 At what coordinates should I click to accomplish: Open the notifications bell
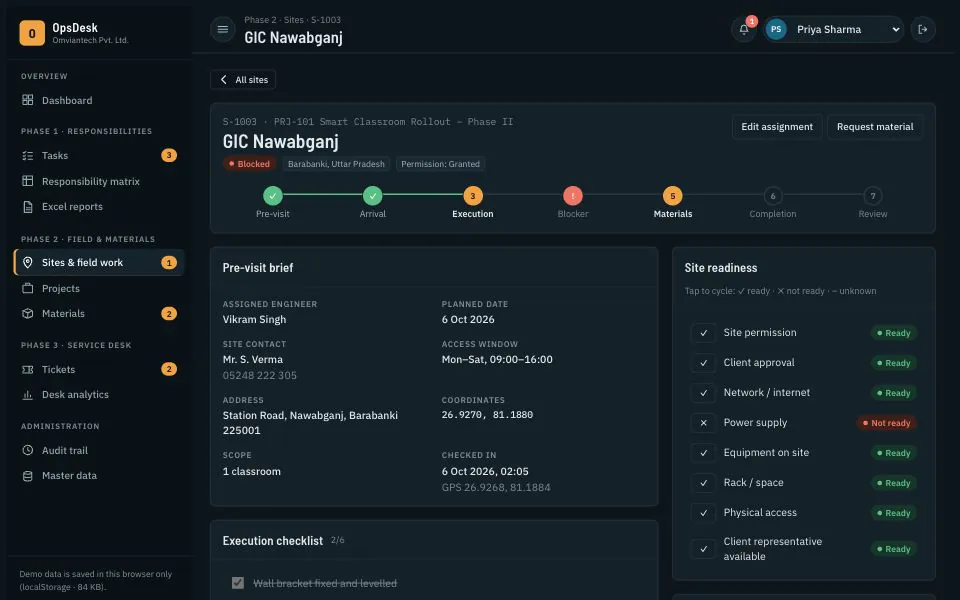point(744,29)
